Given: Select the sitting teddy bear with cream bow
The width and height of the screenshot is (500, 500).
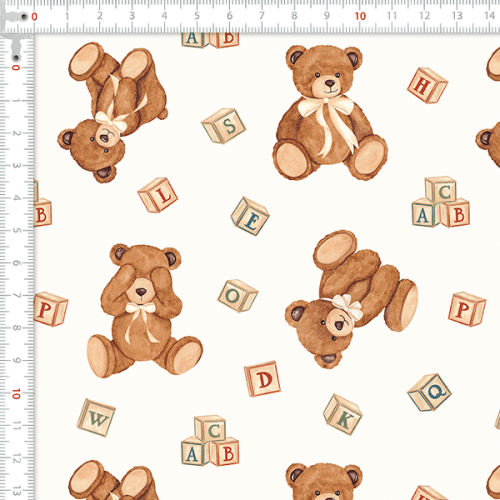Looking at the screenshot, I should [x=330, y=112].
